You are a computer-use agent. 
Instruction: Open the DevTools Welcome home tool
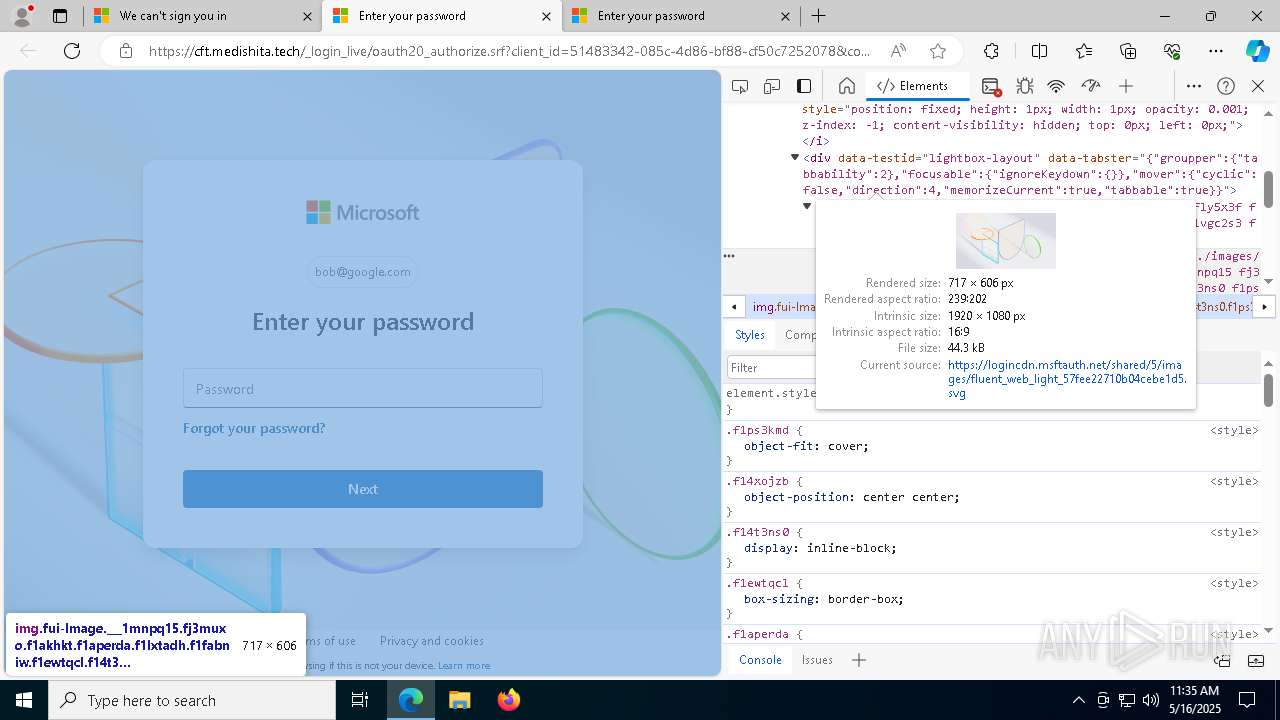[846, 86]
